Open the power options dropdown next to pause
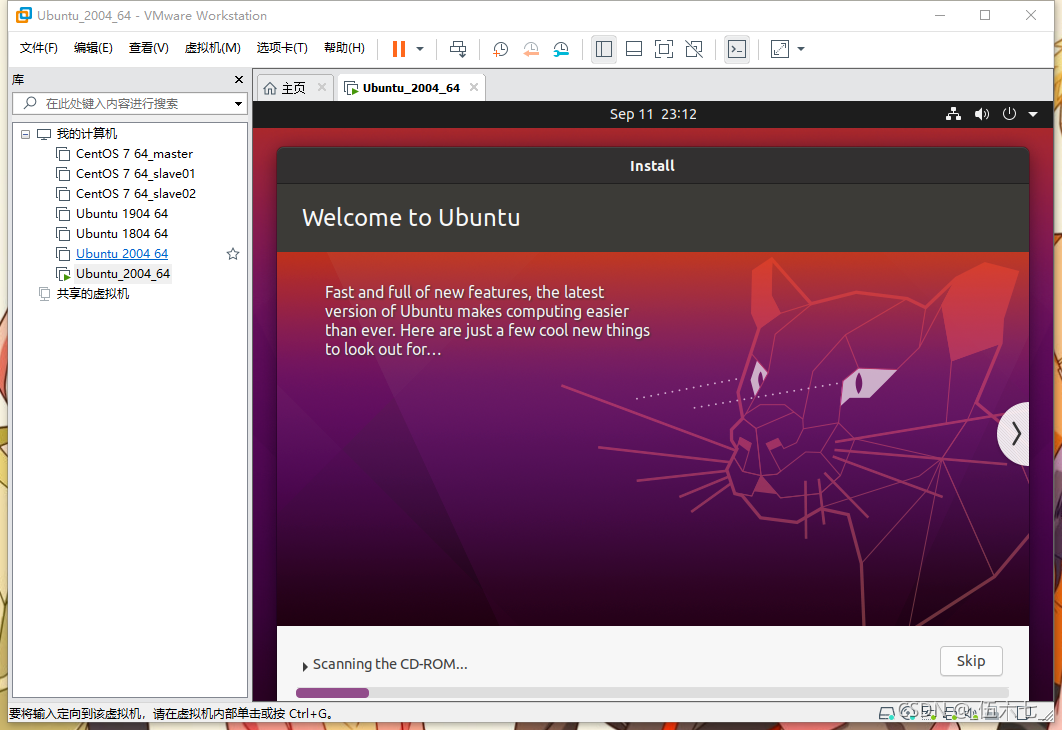This screenshot has height=730, width=1062. tap(420, 49)
